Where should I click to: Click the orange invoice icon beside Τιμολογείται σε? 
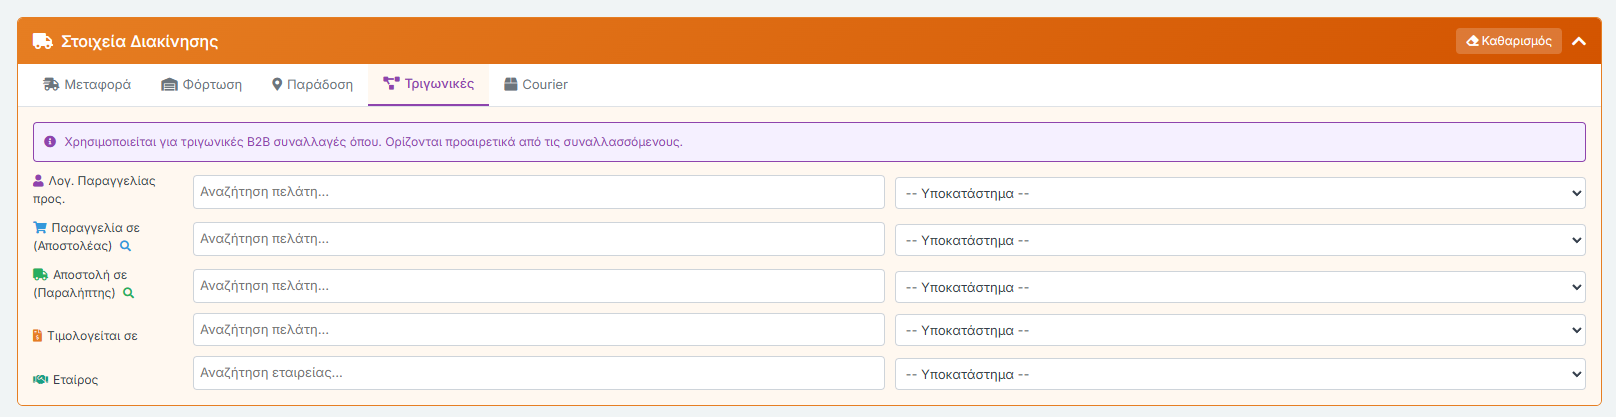(38, 336)
